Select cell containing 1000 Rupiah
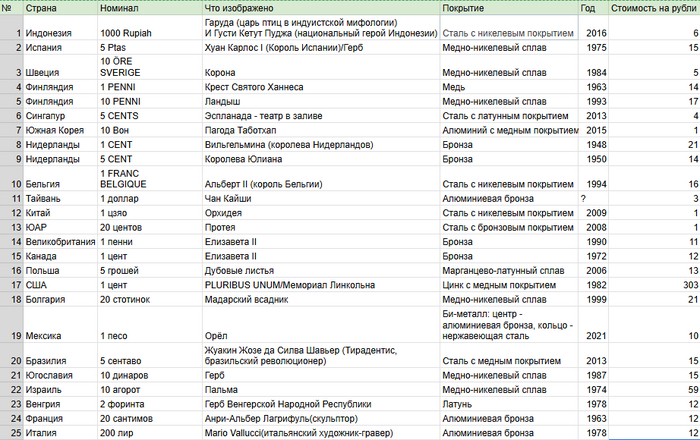The image size is (700, 440). (150, 28)
